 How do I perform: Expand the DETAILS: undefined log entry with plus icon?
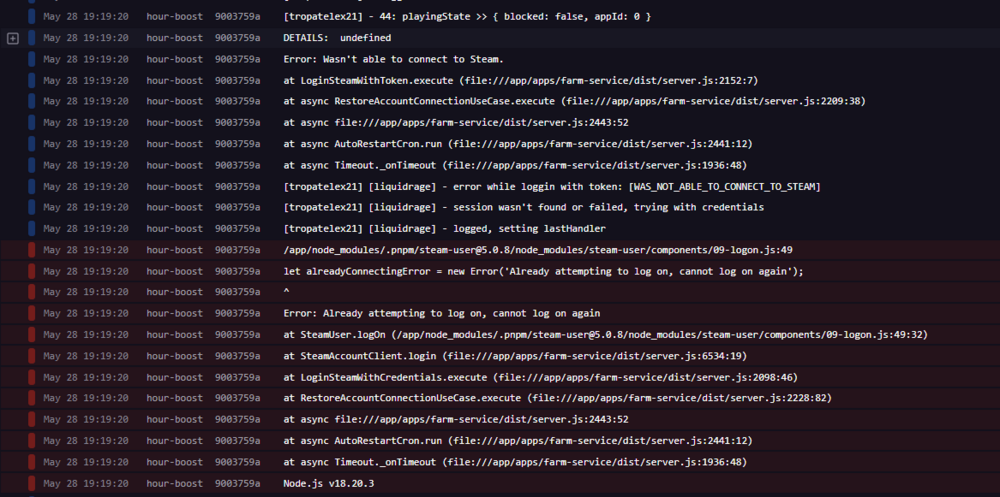tap(13, 38)
